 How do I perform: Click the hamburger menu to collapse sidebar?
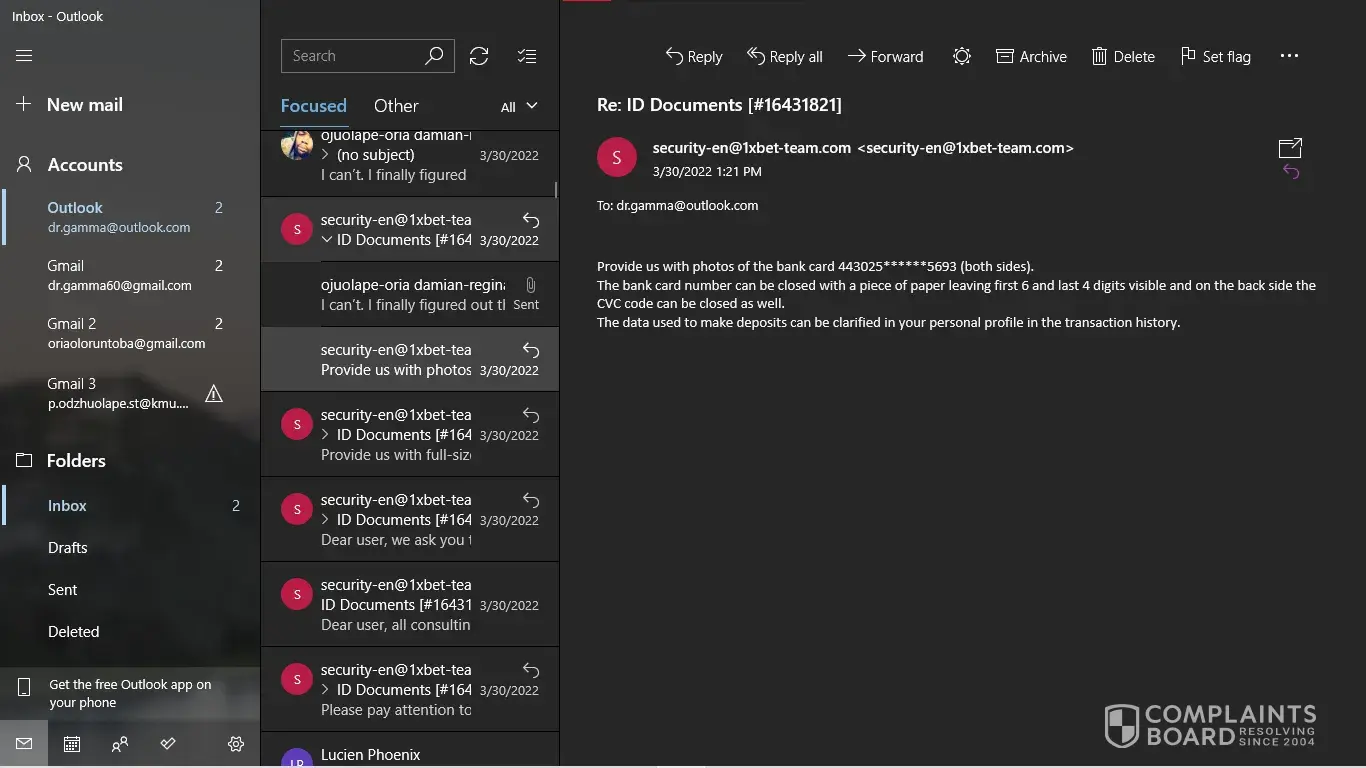24,56
